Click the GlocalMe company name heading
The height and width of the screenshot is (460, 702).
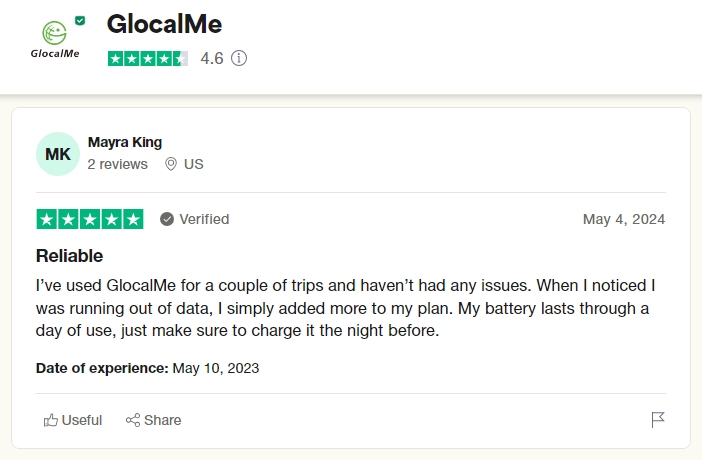(164, 24)
